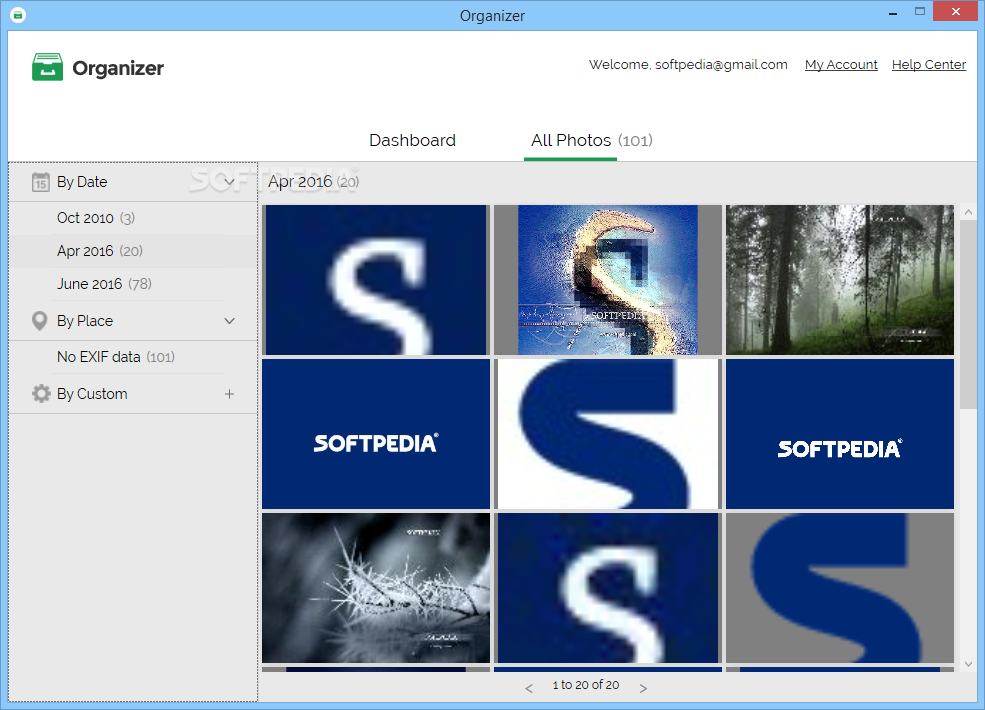Click the By Place header label

pos(85,321)
